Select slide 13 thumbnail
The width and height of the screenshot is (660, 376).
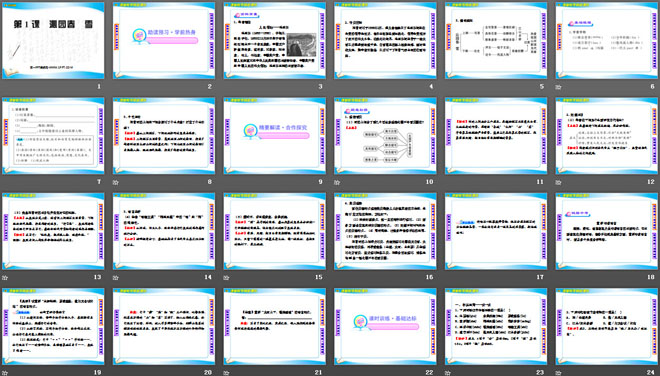coord(53,231)
